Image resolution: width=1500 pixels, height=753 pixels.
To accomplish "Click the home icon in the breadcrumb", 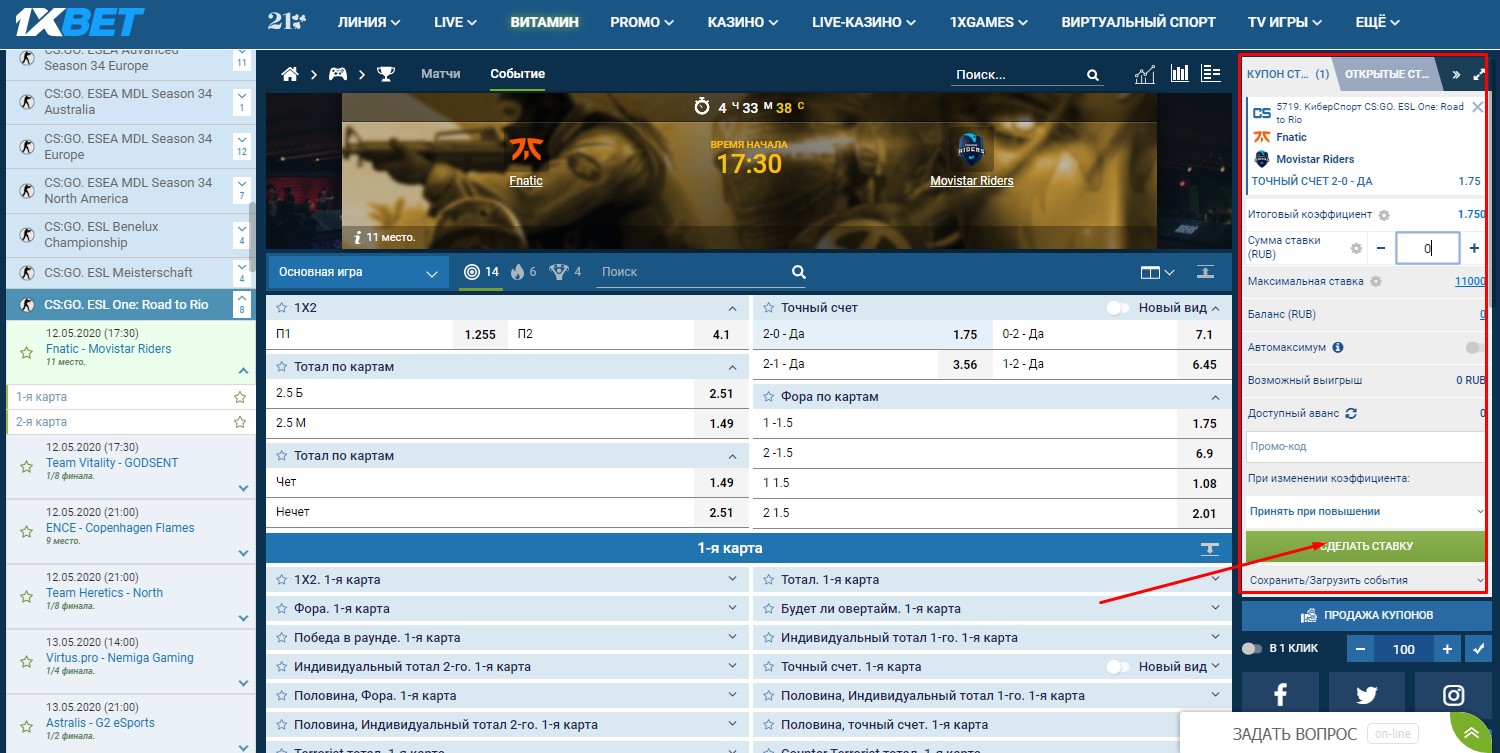I will click(x=290, y=73).
